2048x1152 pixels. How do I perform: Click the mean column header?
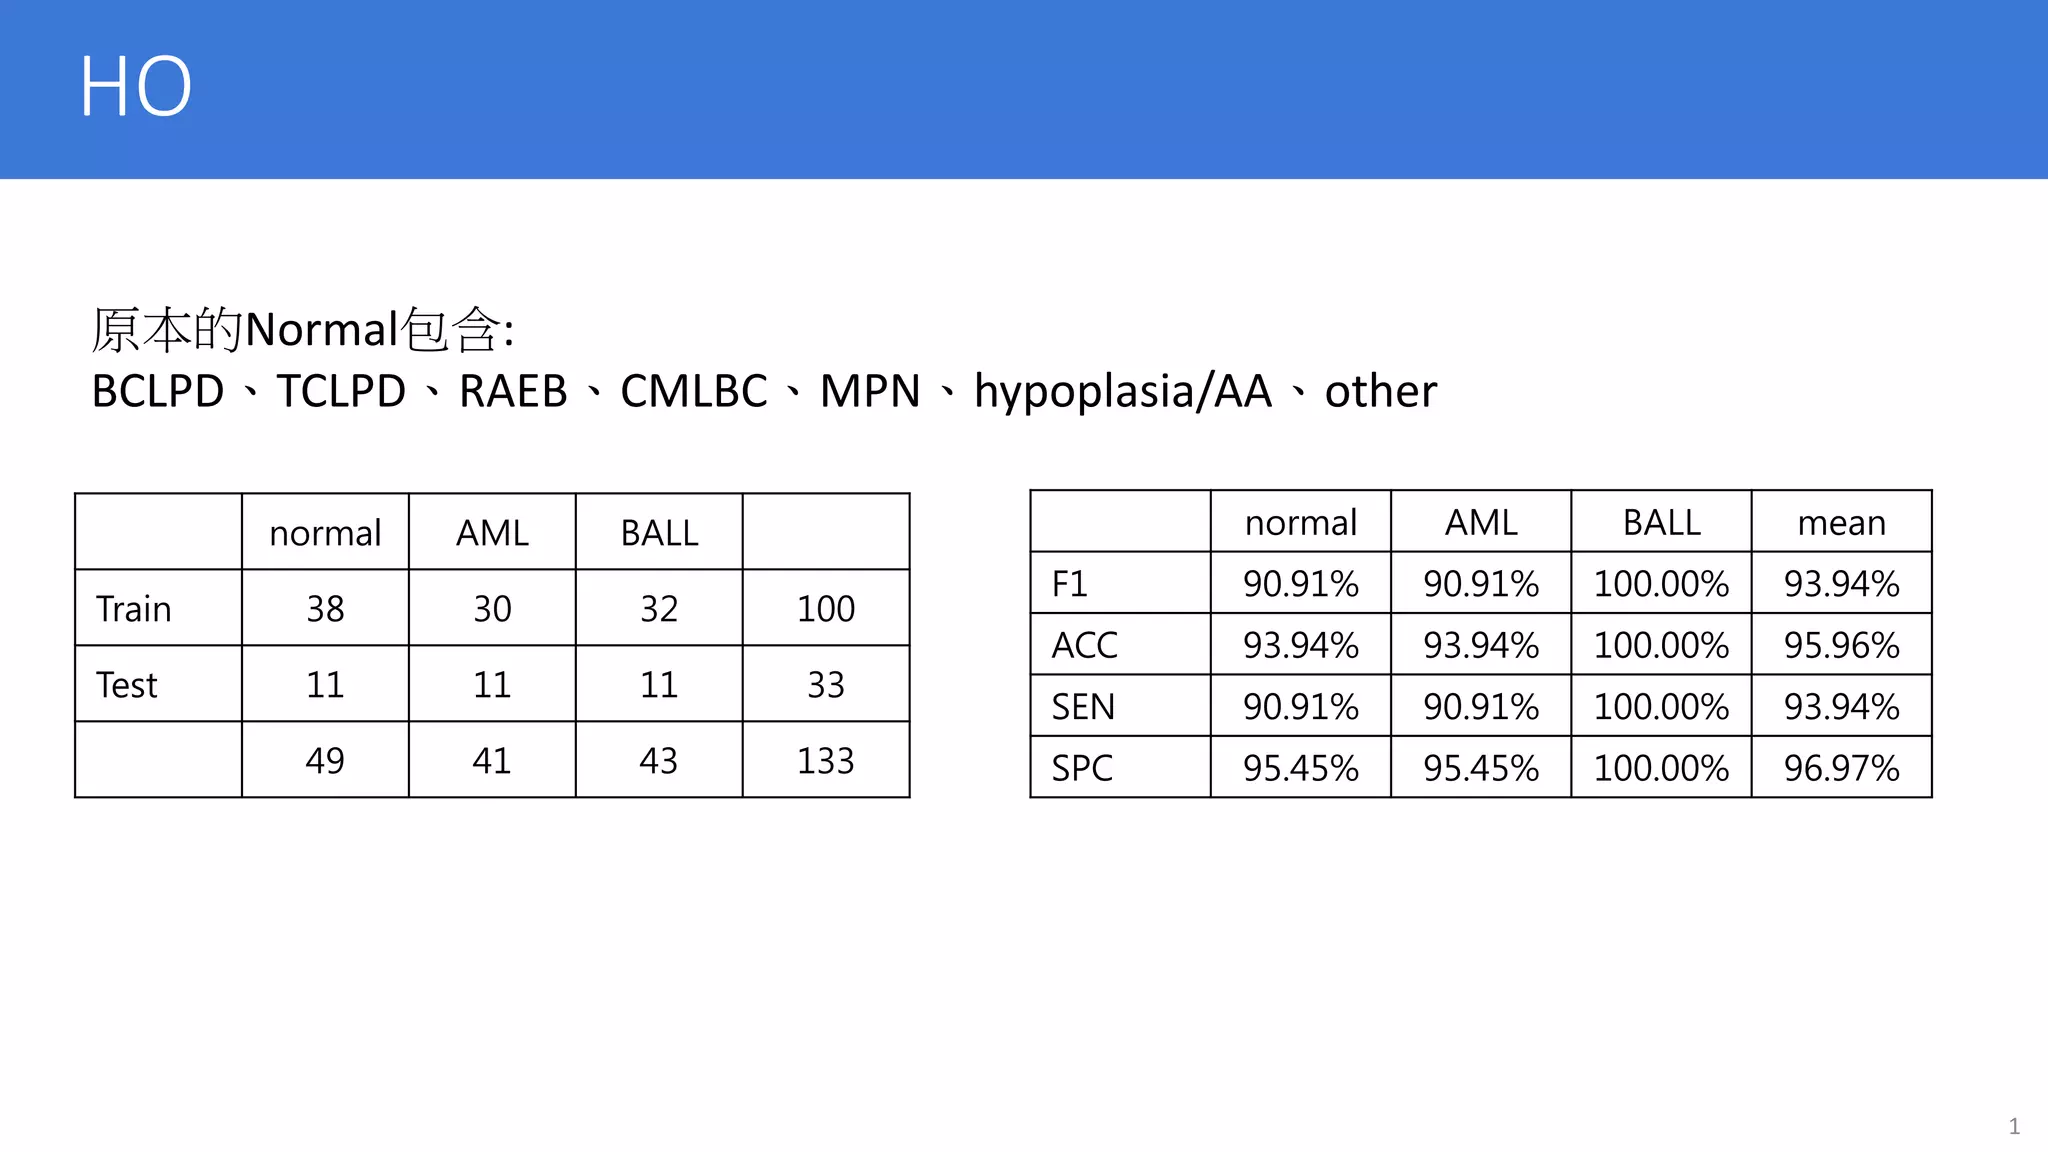click(1841, 522)
